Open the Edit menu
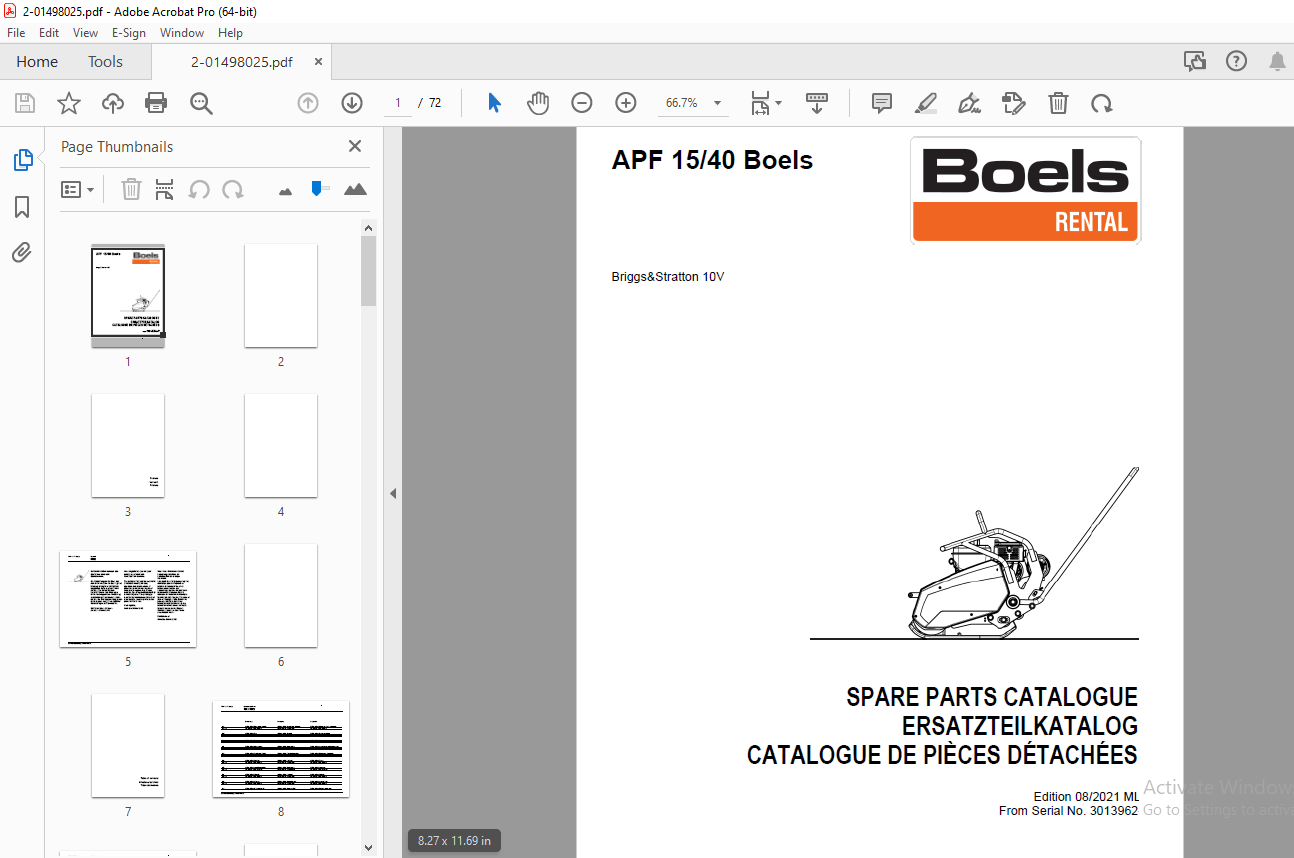Image resolution: width=1294 pixels, height=858 pixels. pos(49,33)
